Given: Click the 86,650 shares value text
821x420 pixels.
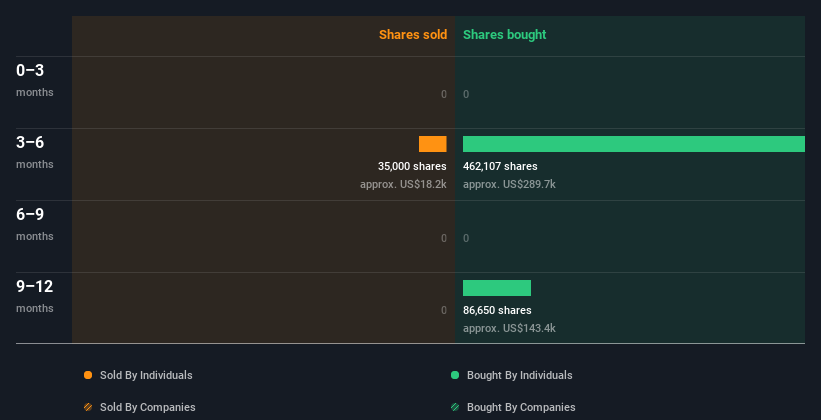Looking at the screenshot, I should coord(497,311).
